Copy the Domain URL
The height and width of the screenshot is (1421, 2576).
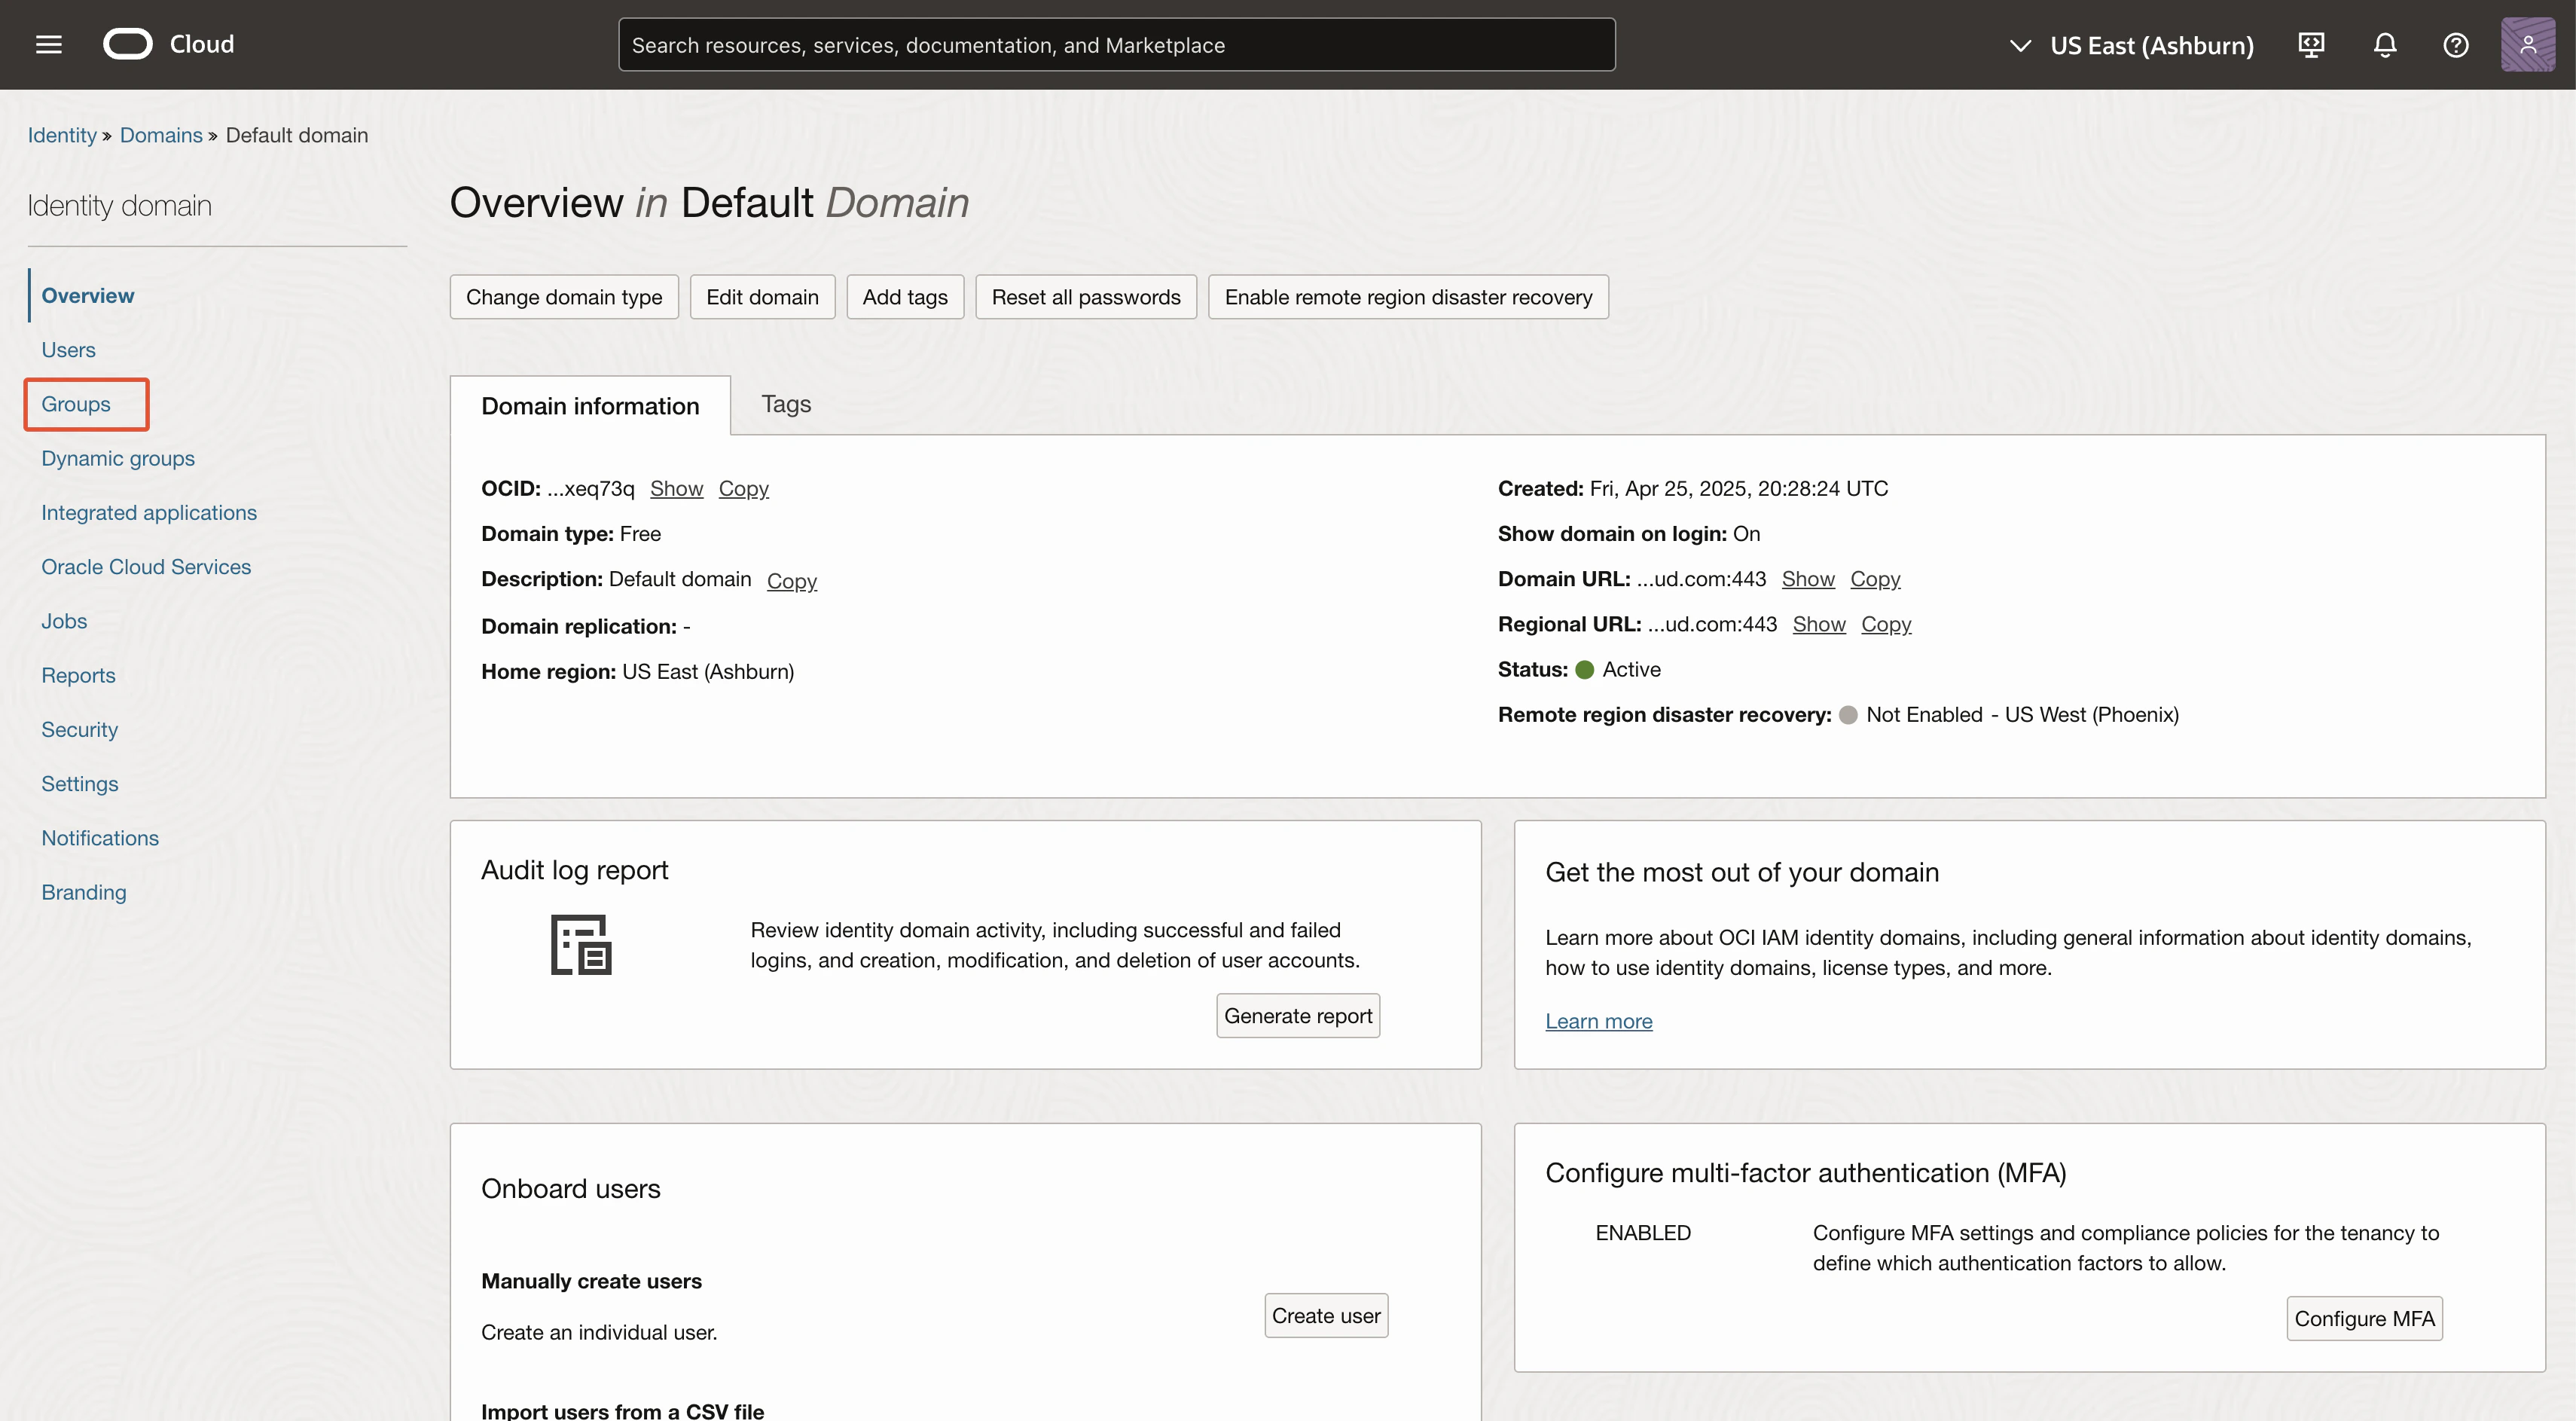point(1875,579)
